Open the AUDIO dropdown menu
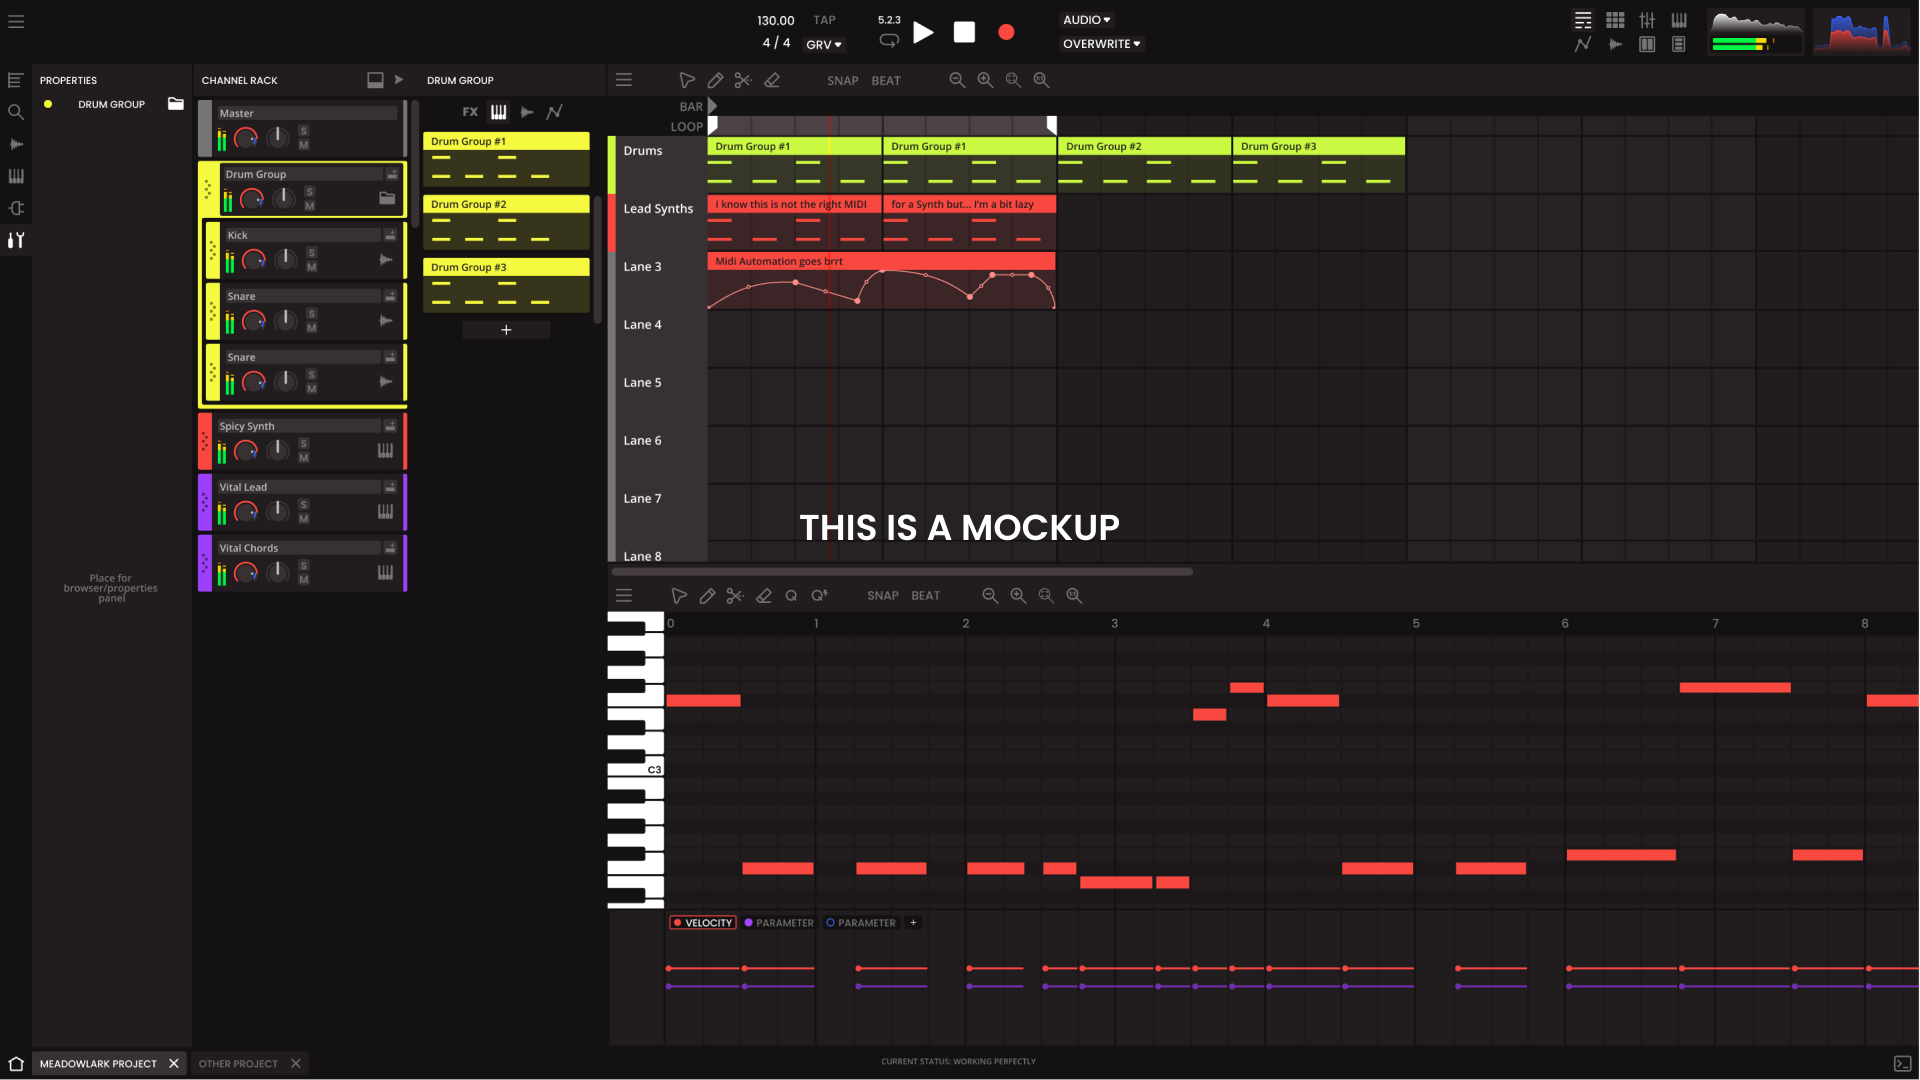1920x1080 pixels. point(1087,18)
